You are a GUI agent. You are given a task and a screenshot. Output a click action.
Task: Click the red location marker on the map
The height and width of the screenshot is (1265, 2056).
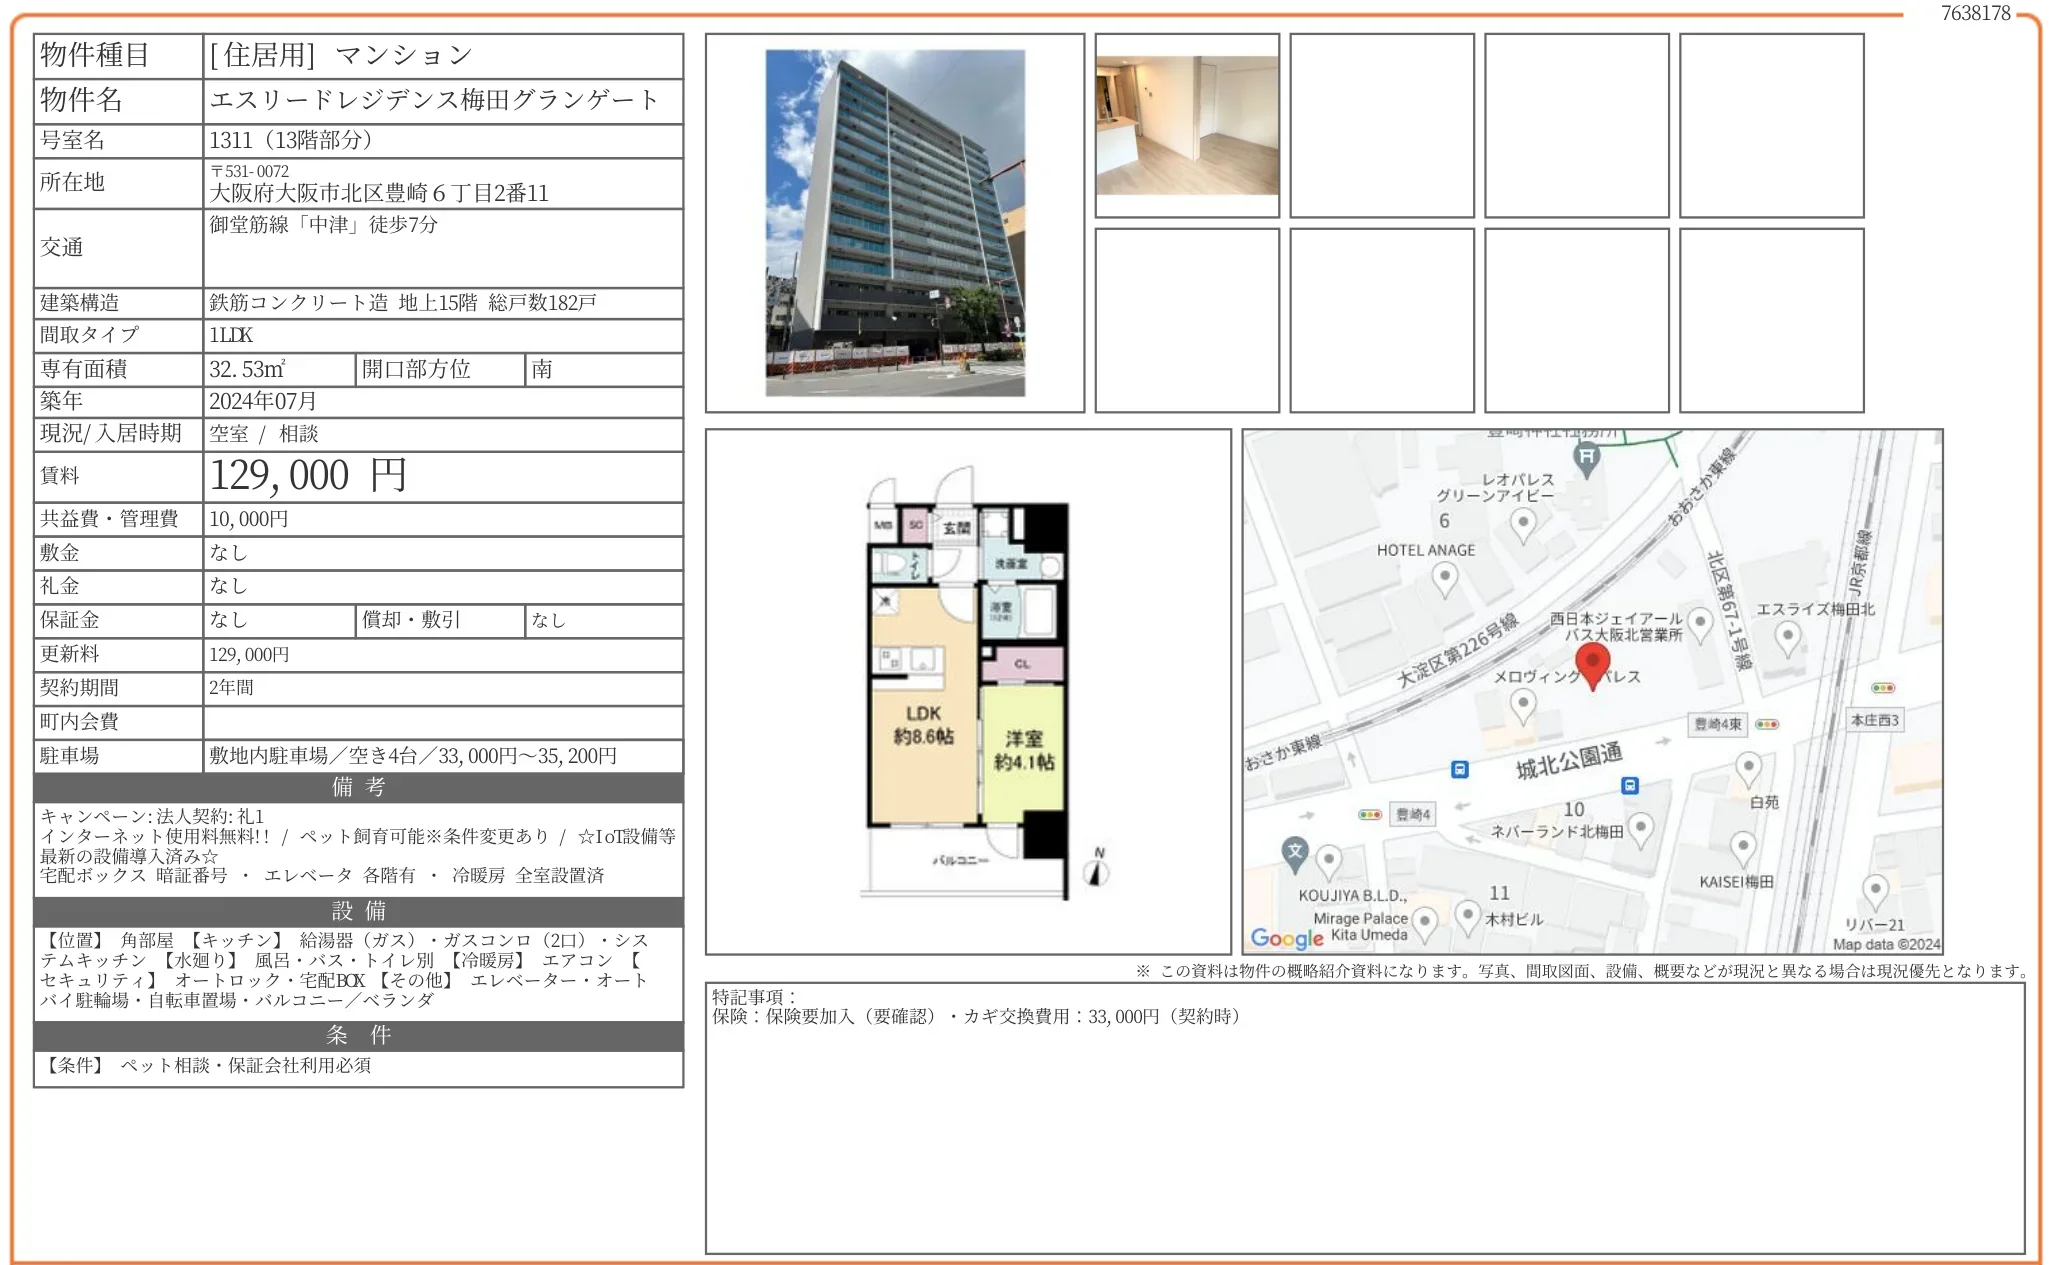coord(1592,663)
